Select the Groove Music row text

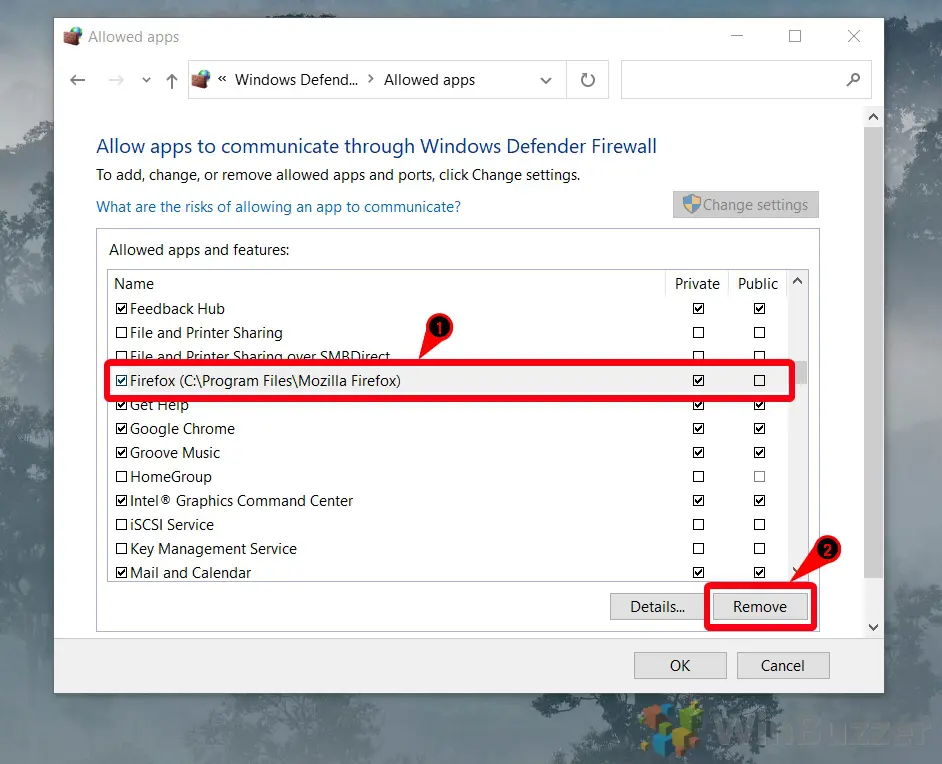click(x=175, y=453)
